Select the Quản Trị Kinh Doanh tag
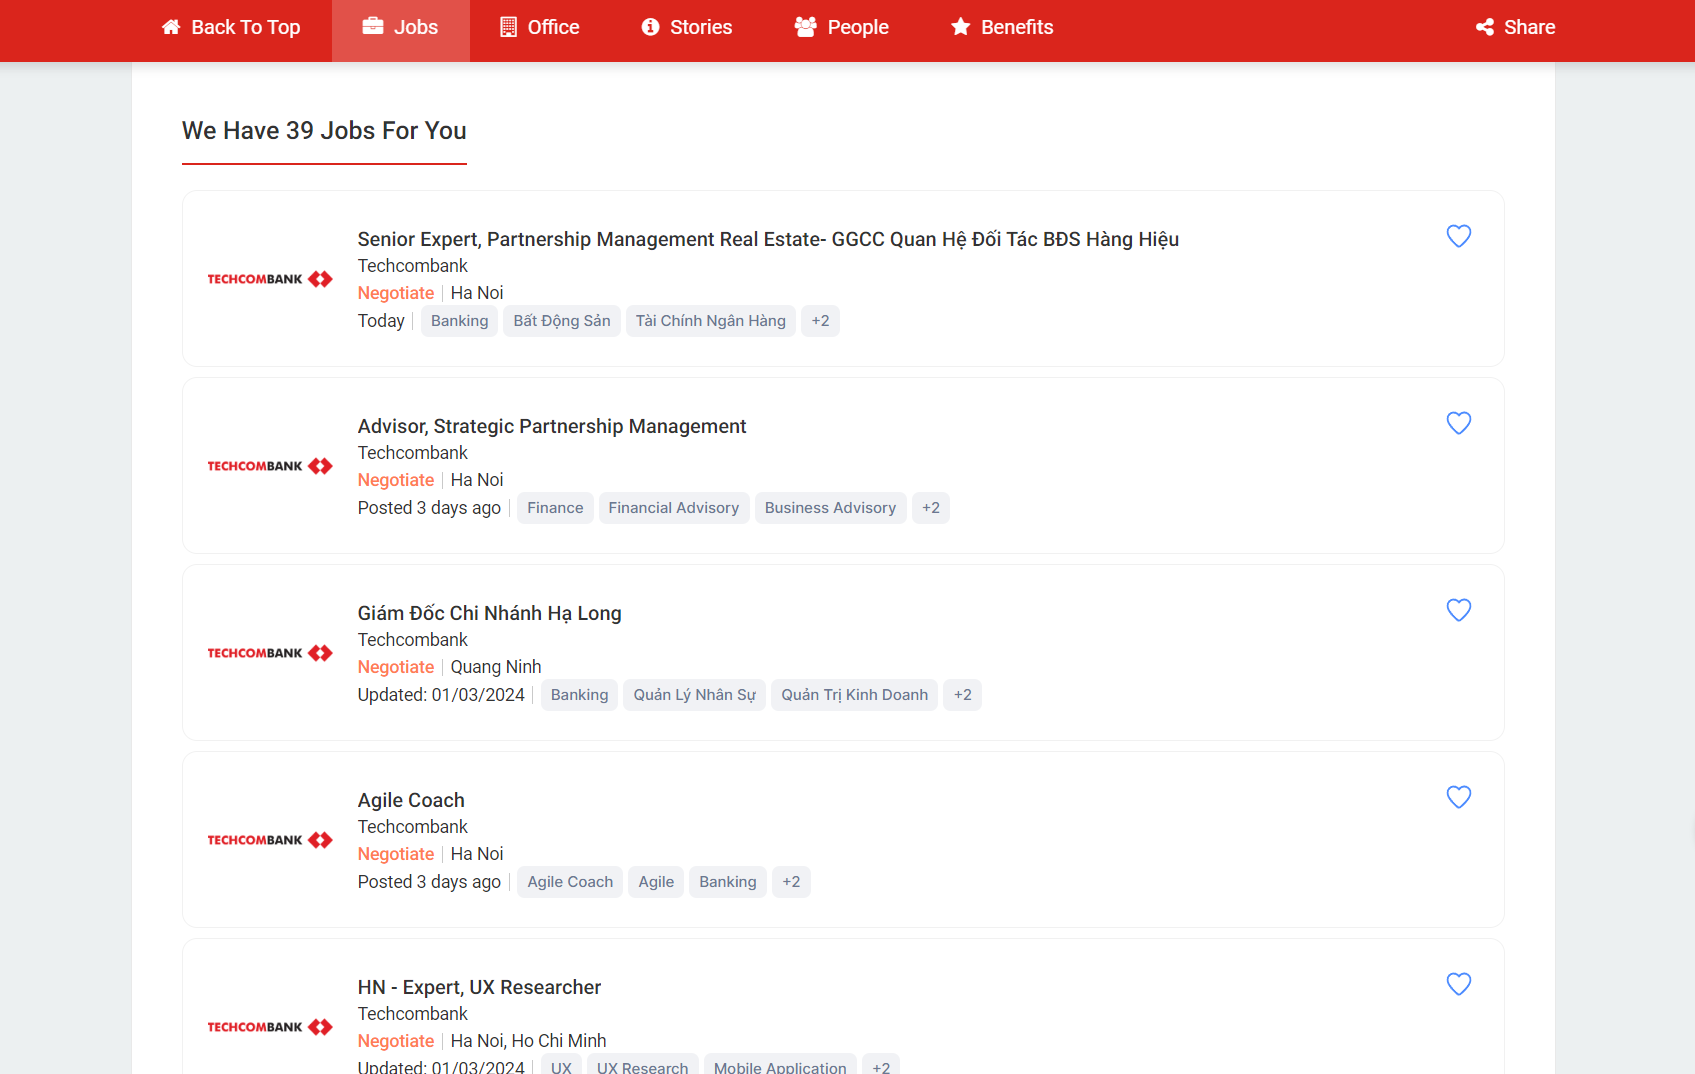 coord(855,695)
